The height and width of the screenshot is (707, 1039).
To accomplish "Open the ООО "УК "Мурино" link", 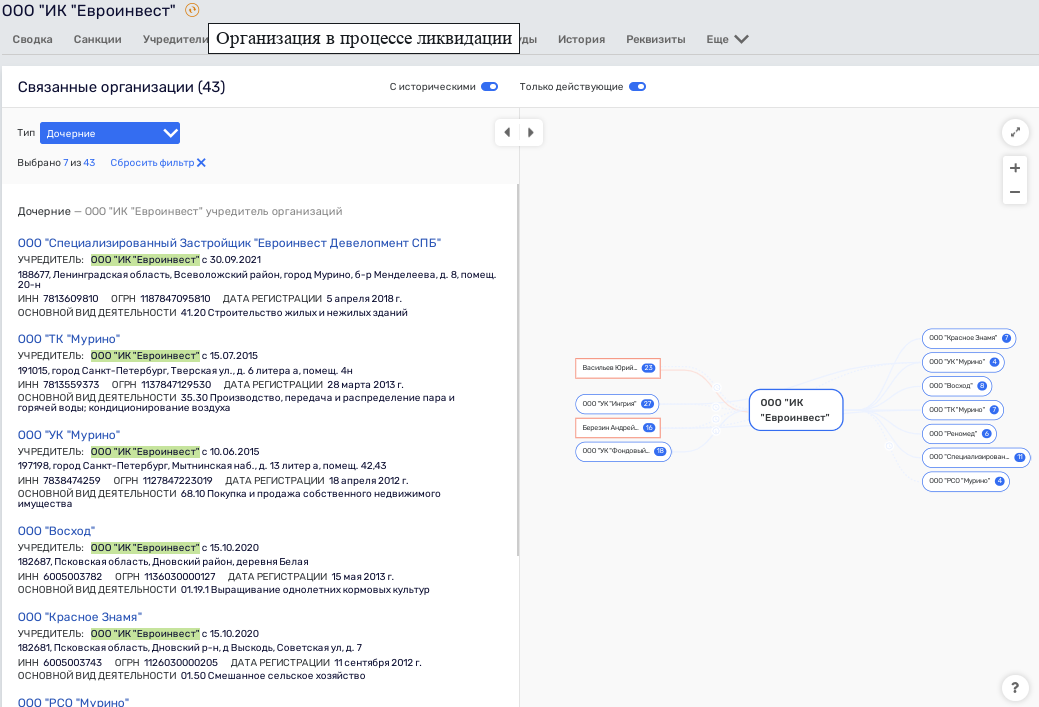I will 69,435.
